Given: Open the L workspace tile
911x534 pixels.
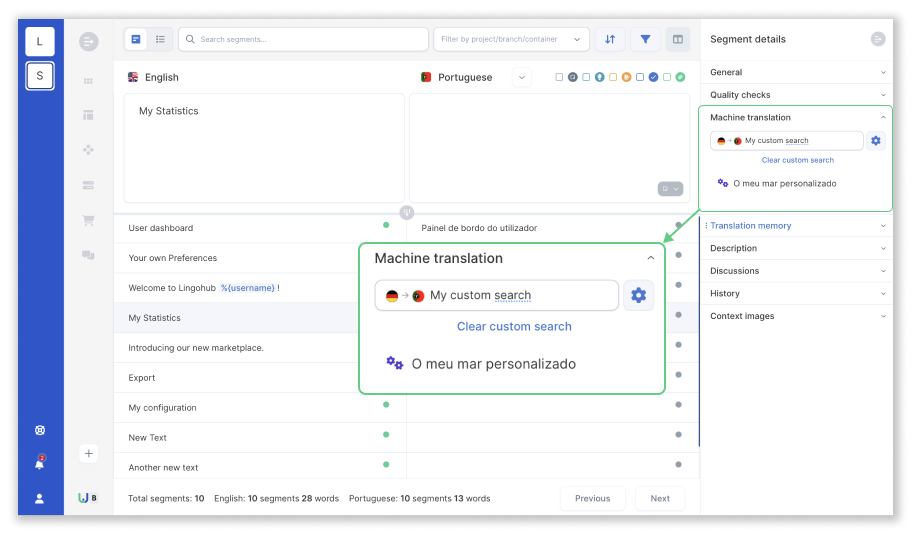Looking at the screenshot, I should 40,41.
